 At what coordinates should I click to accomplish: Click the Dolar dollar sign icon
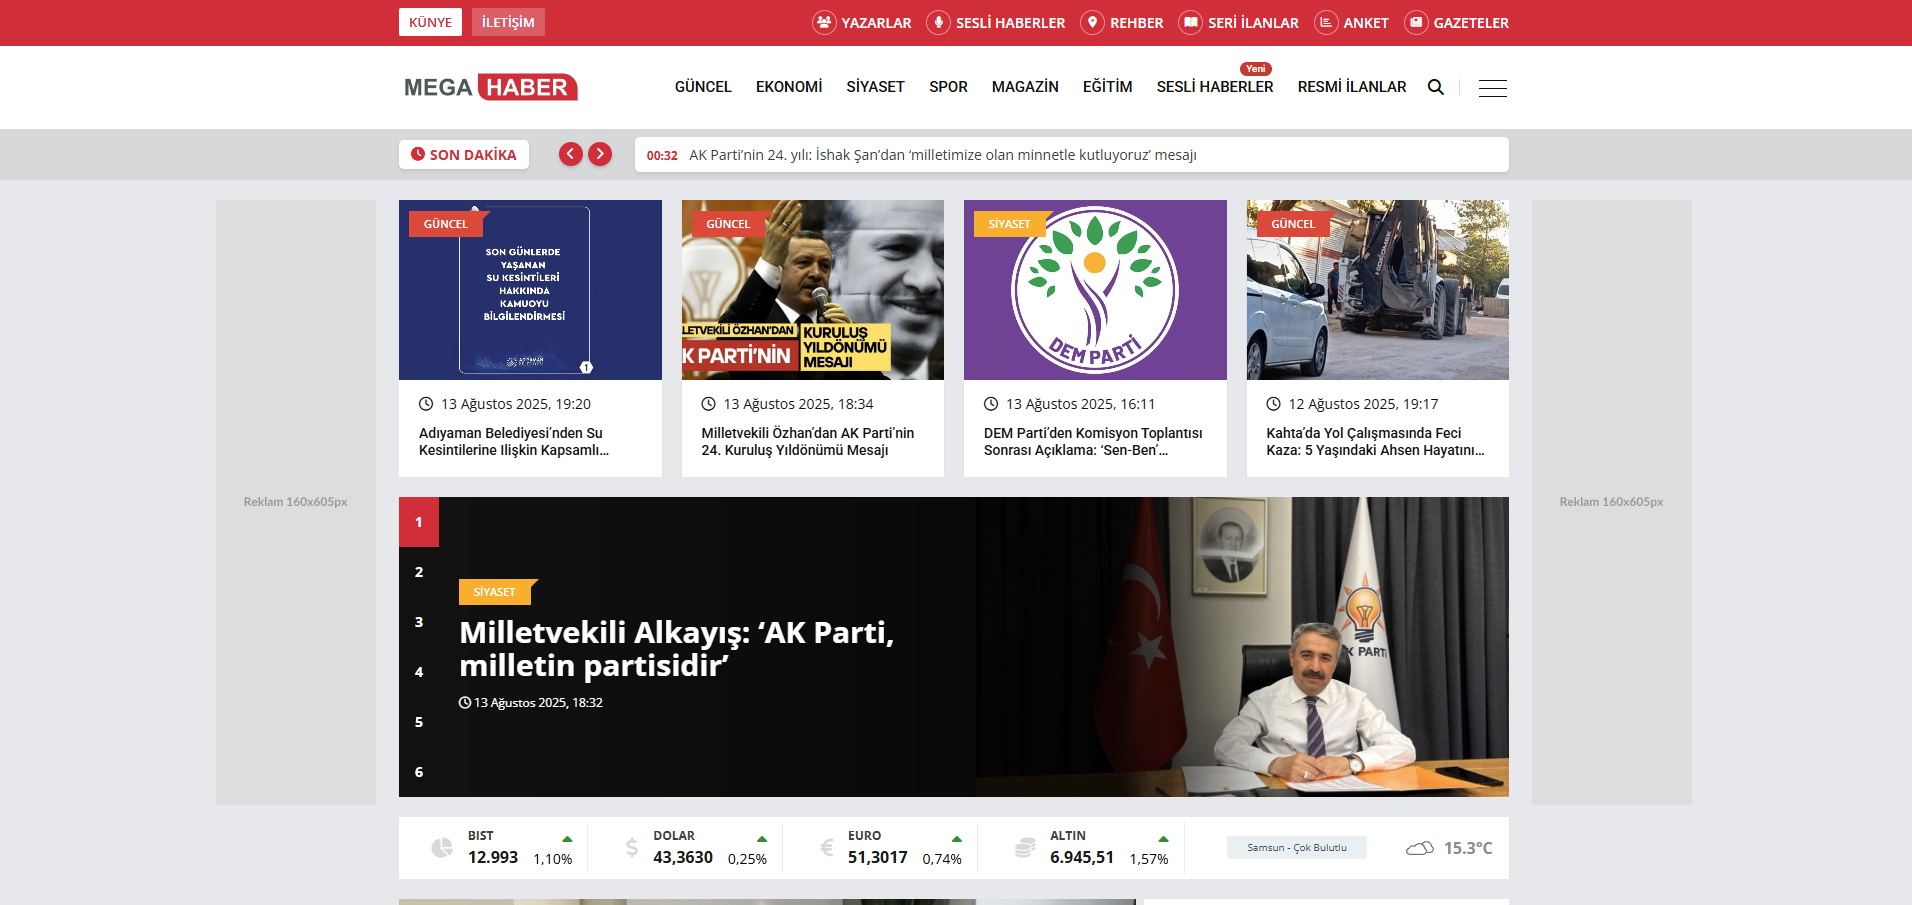(632, 848)
